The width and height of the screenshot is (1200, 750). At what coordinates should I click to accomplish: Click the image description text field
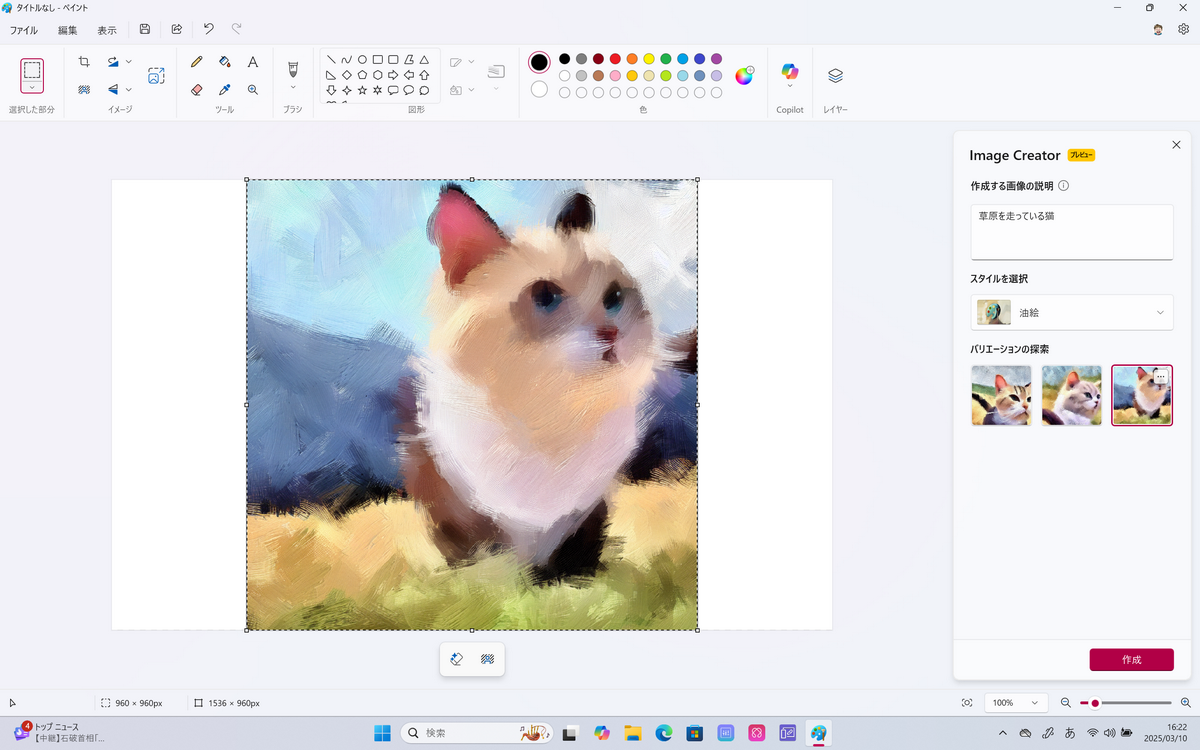pyautogui.click(x=1072, y=232)
